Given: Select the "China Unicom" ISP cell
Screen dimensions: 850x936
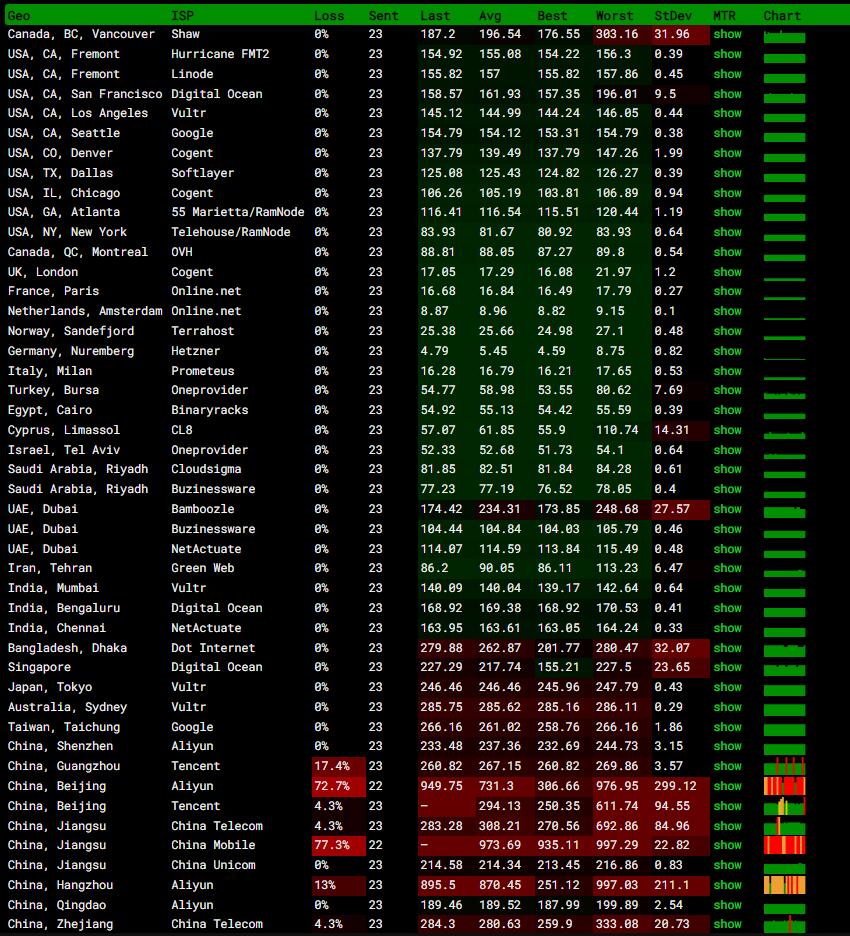Looking at the screenshot, I should click(x=213, y=865).
